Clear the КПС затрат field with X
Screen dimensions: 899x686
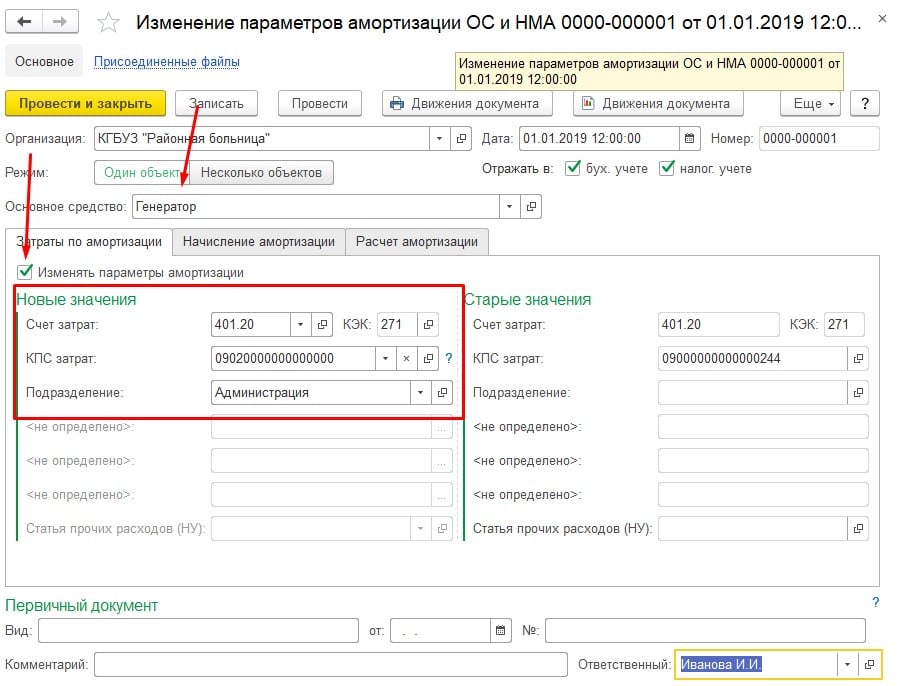406,358
